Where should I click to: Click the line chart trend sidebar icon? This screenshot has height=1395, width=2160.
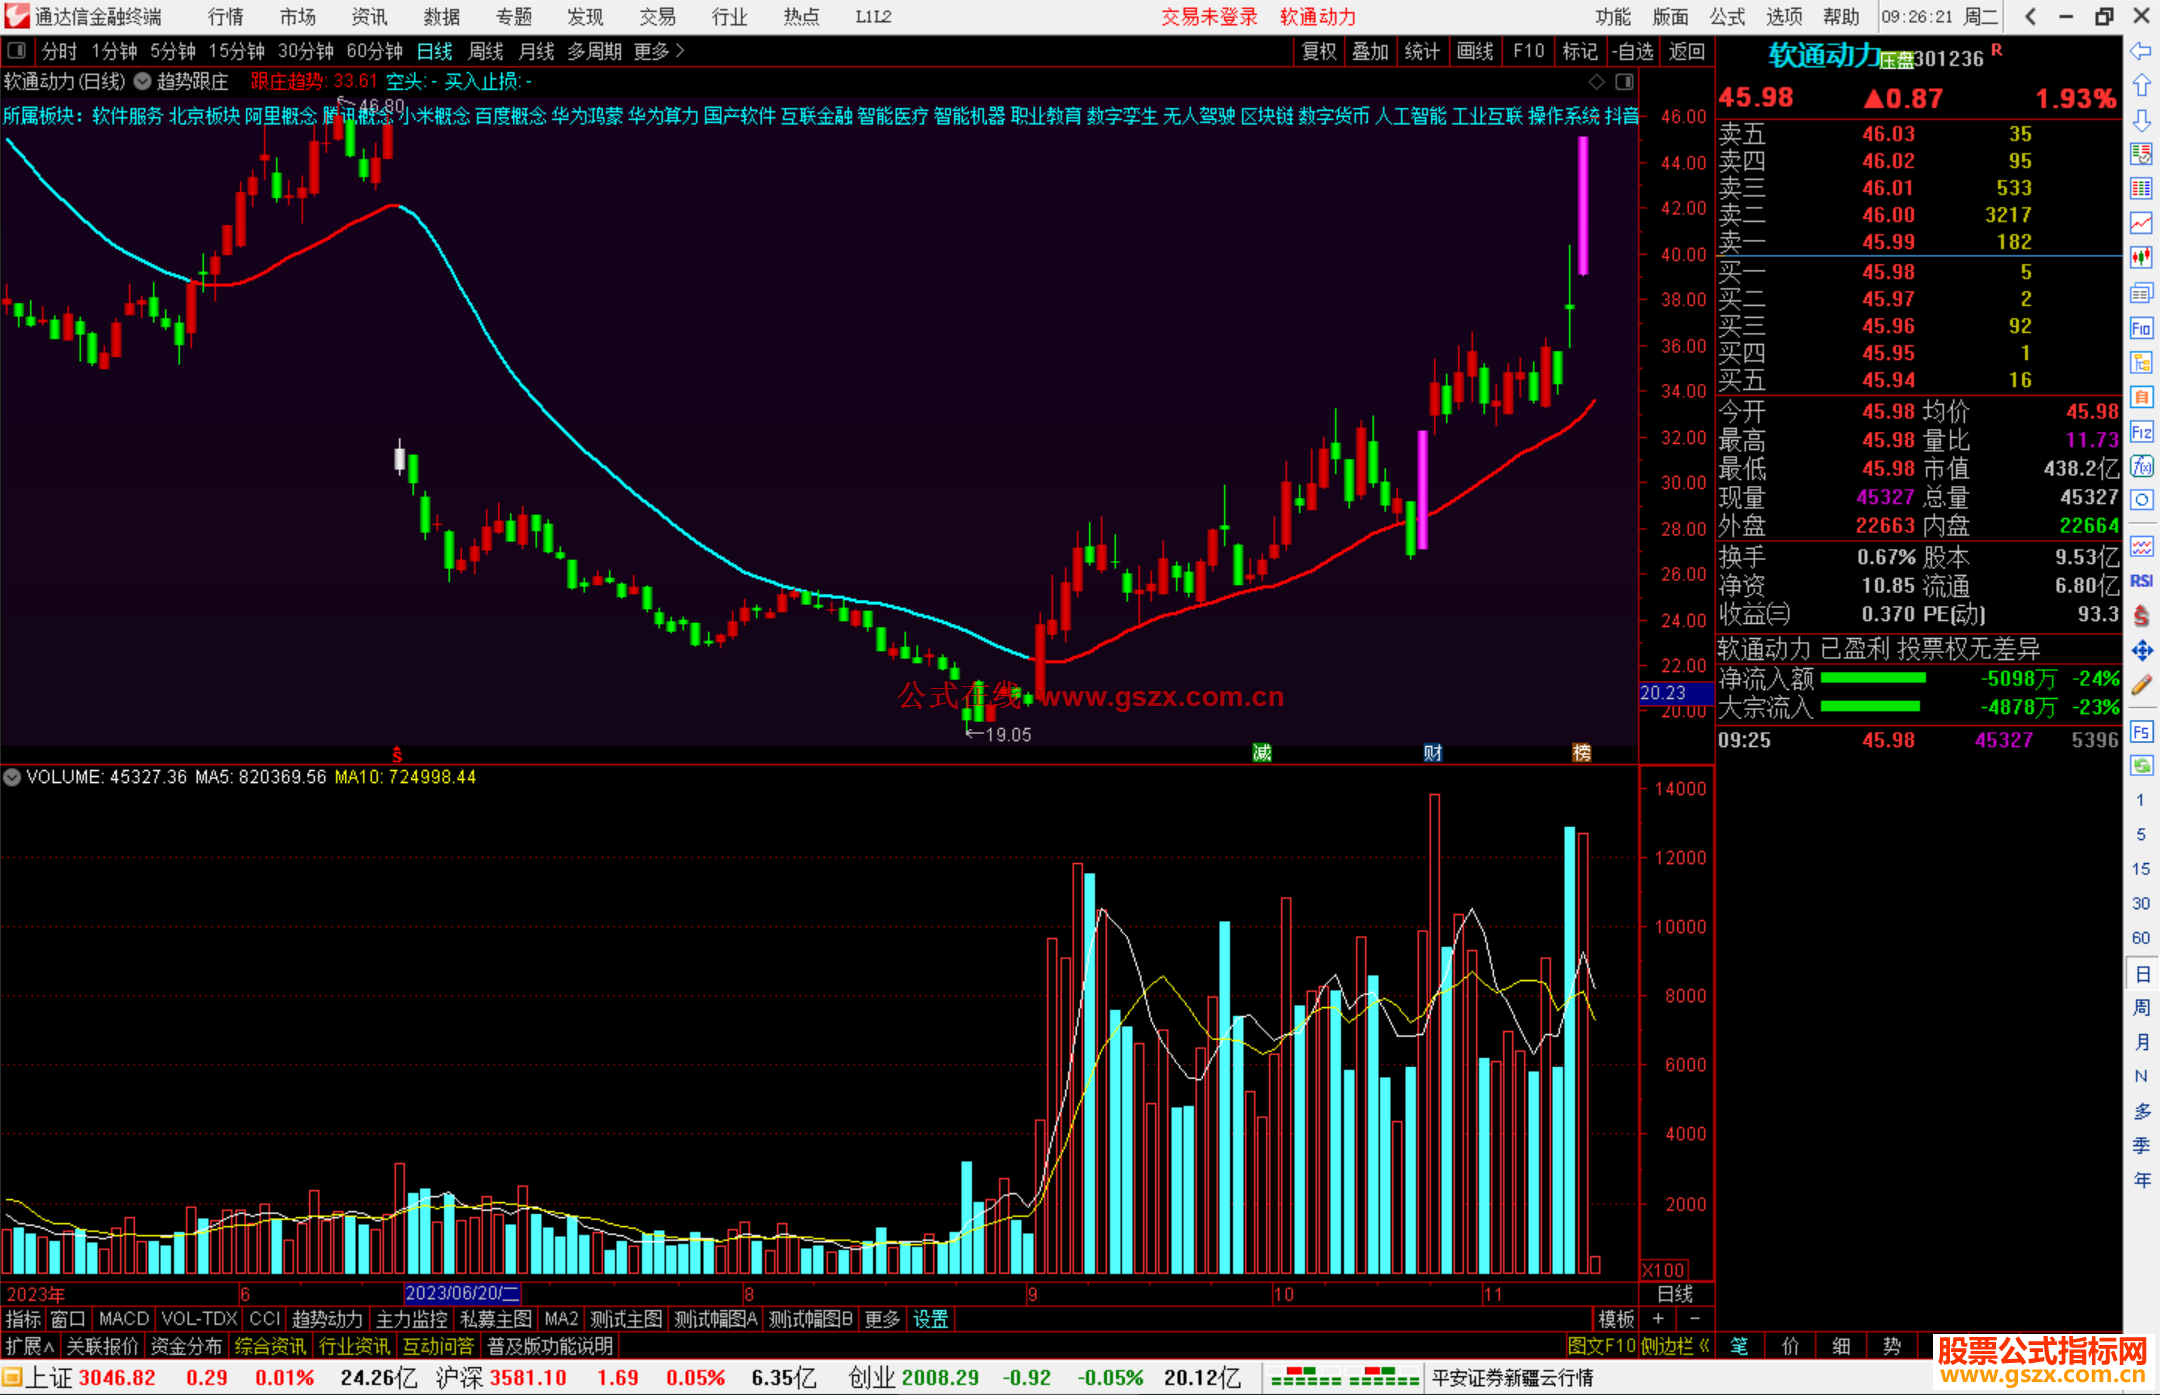tap(2141, 223)
